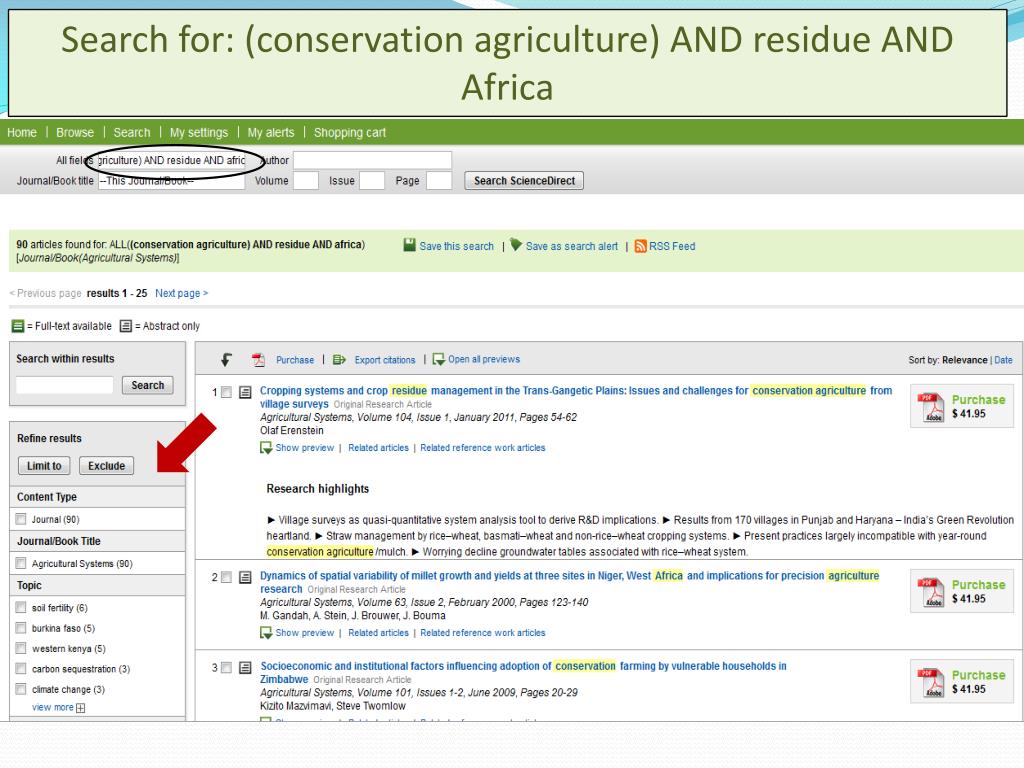Click abstract-only icon for result 2

click(245, 577)
